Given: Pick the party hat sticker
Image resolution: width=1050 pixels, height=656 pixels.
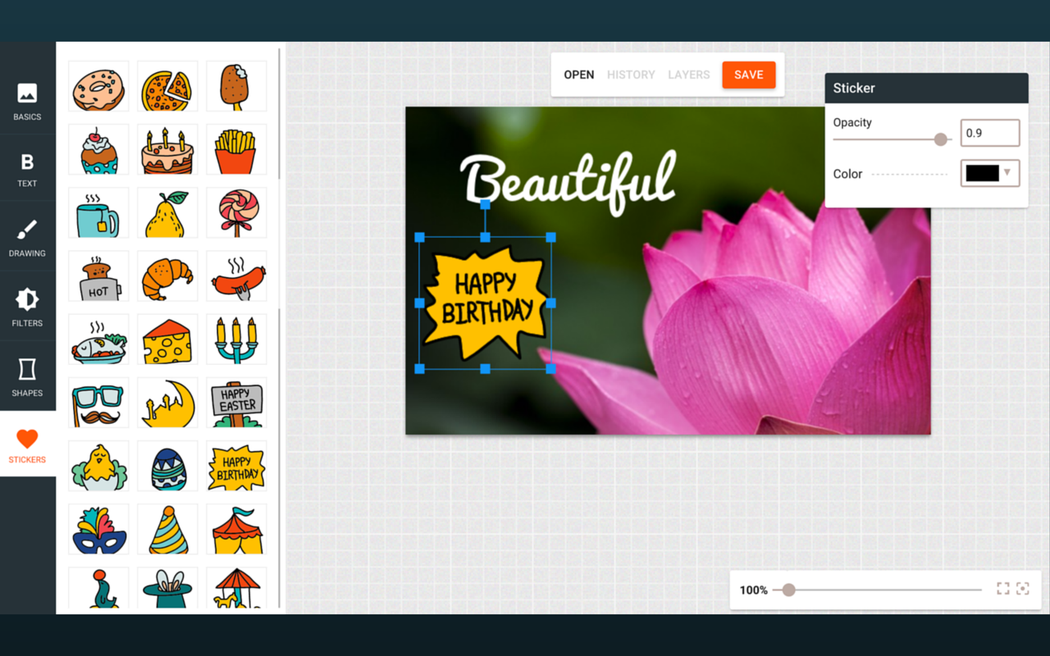Looking at the screenshot, I should [x=167, y=530].
